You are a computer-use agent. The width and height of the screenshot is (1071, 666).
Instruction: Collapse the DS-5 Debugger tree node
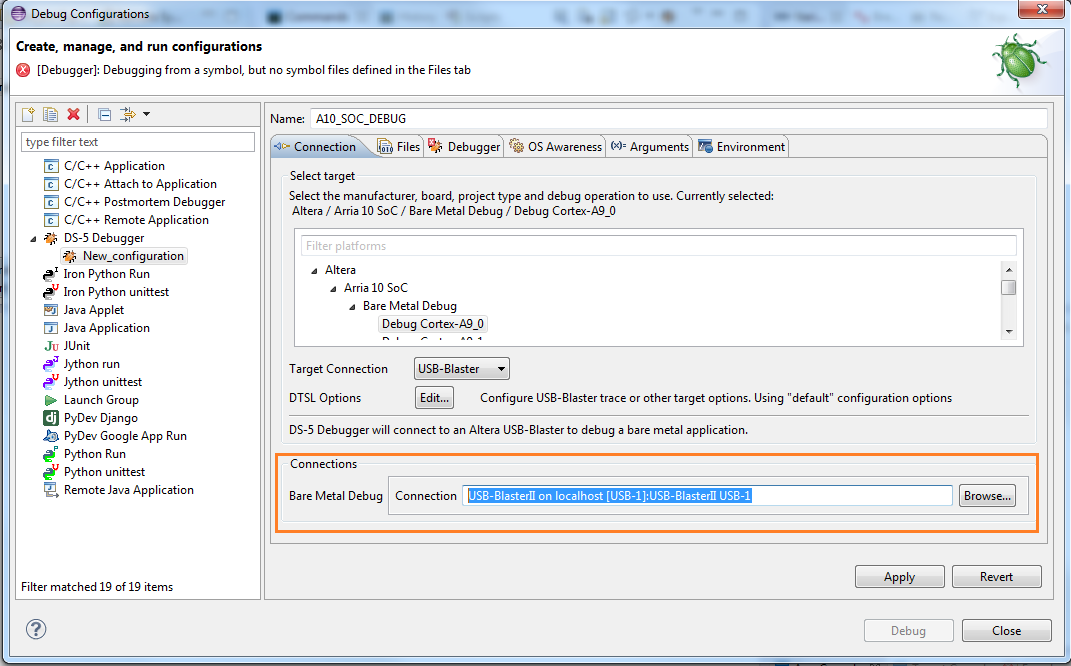click(33, 238)
